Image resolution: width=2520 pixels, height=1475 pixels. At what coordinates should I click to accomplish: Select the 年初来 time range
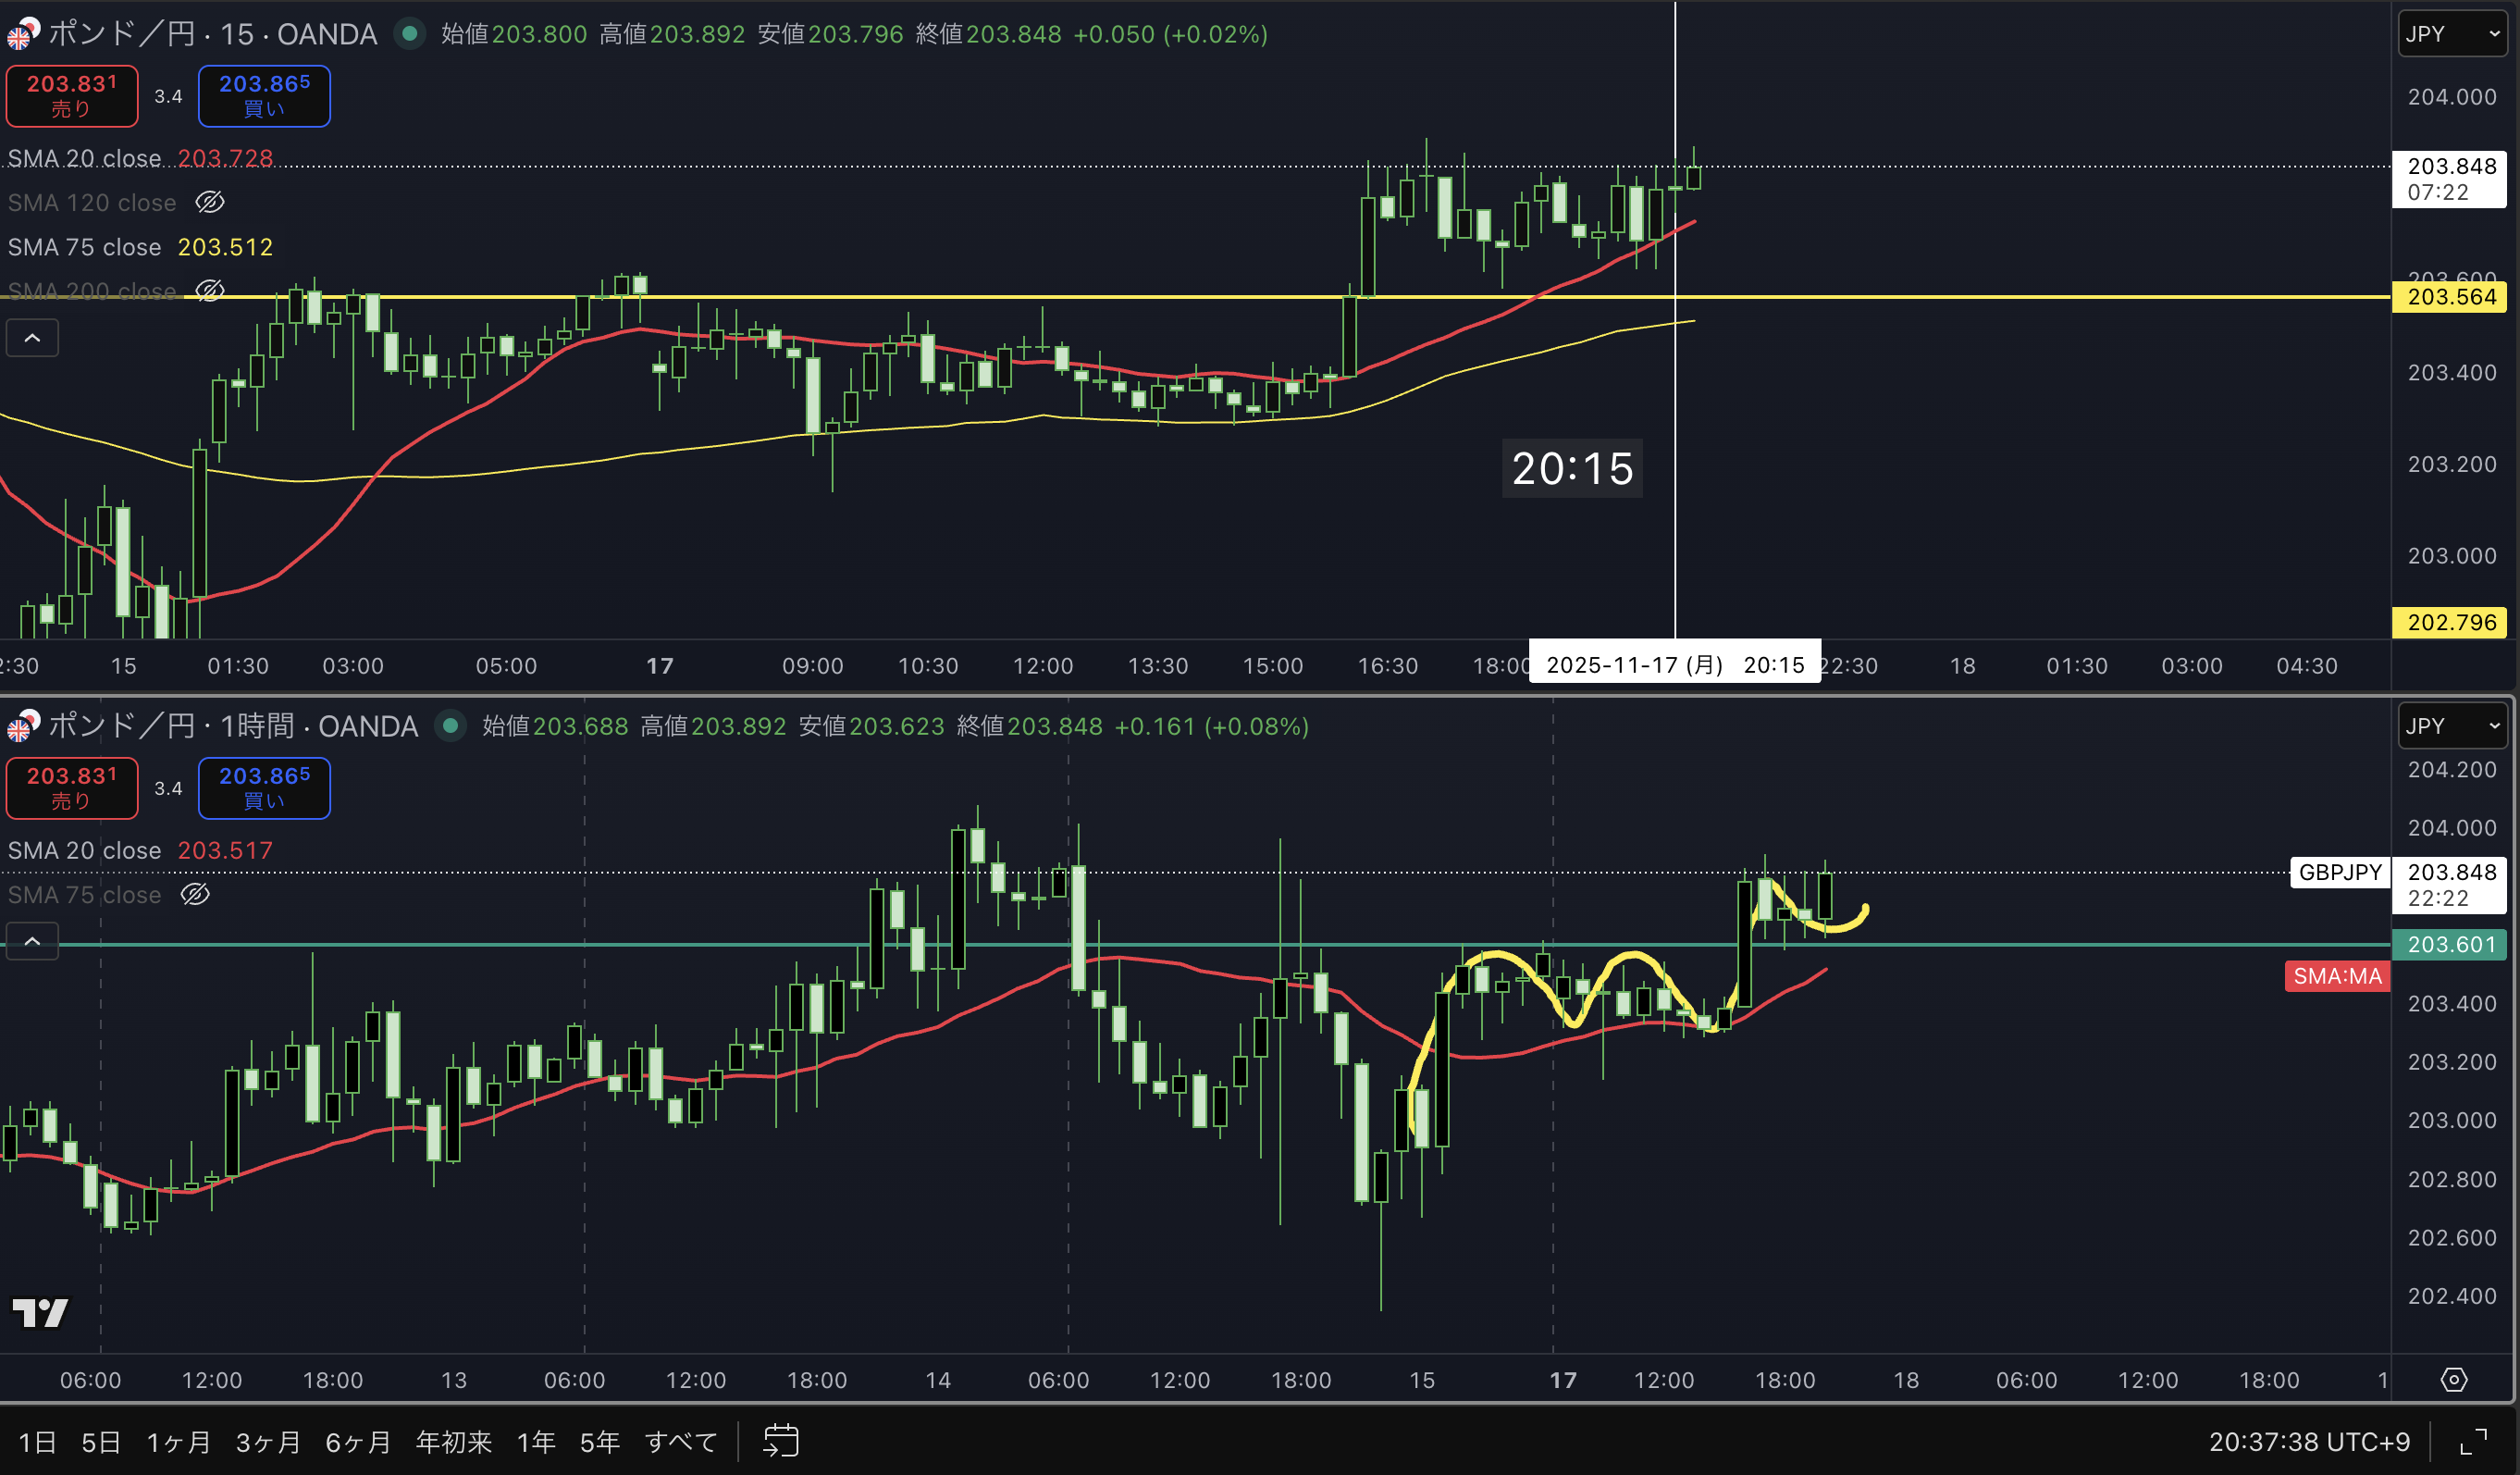453,1441
